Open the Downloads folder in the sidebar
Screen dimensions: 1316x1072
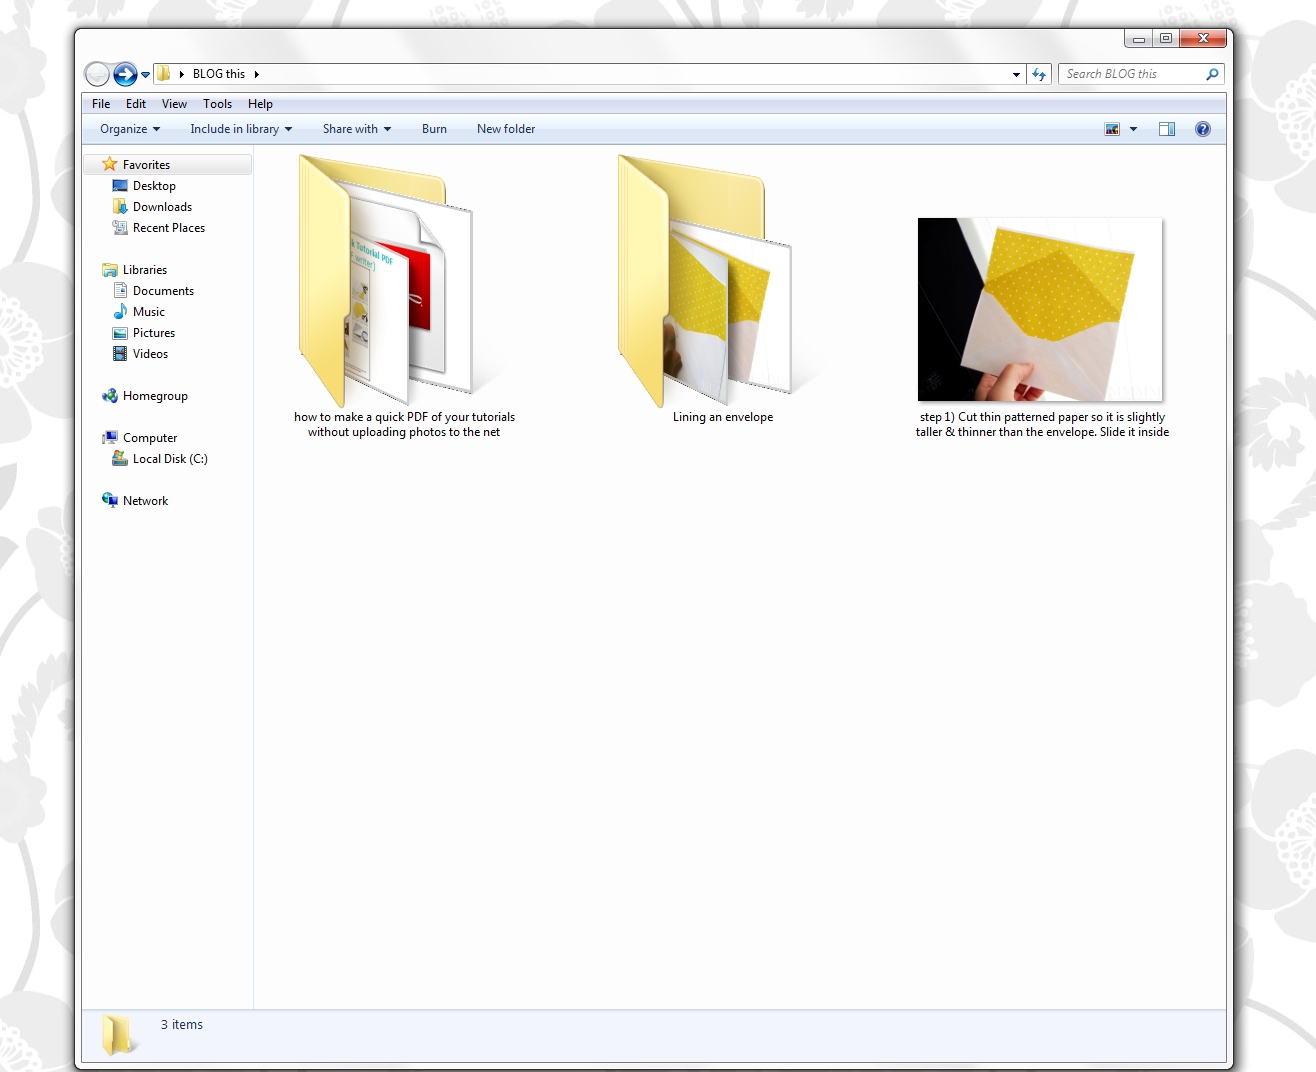click(161, 207)
